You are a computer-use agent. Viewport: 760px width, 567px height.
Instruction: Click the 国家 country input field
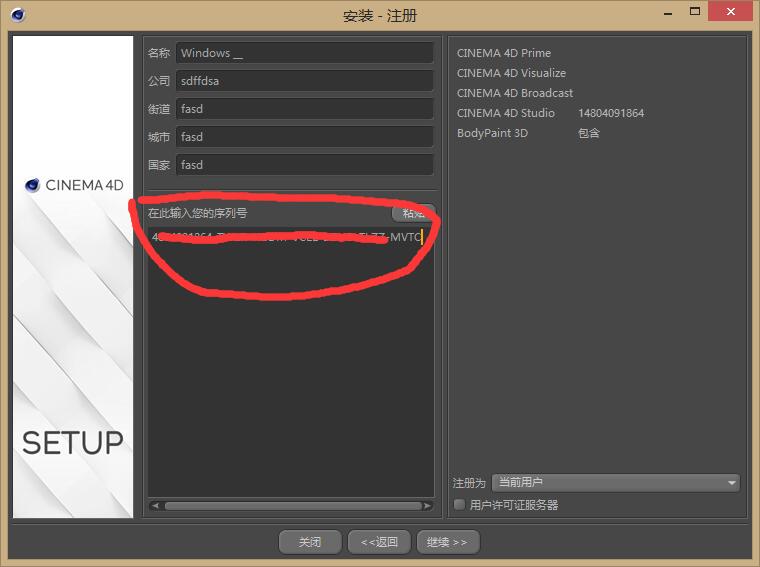point(304,165)
